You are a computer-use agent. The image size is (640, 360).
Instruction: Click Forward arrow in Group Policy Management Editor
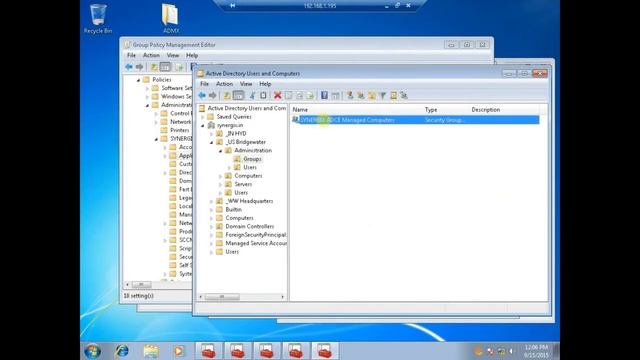140,67
